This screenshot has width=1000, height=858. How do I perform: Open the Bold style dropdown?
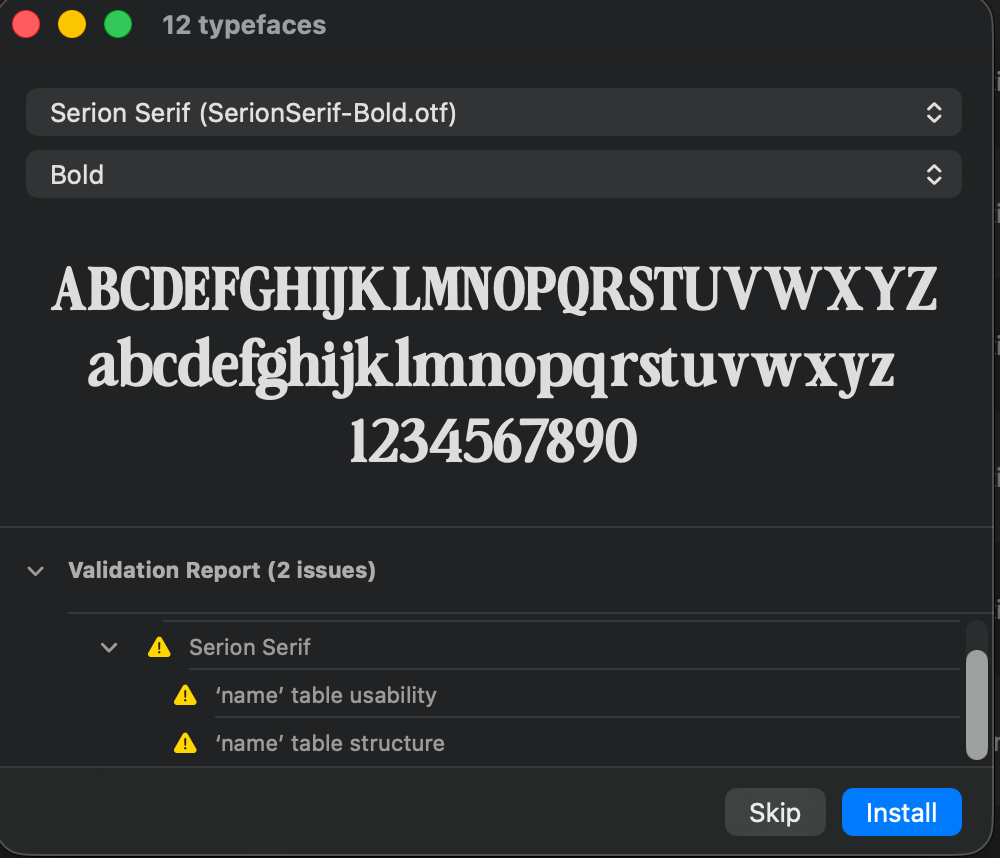[x=493, y=174]
